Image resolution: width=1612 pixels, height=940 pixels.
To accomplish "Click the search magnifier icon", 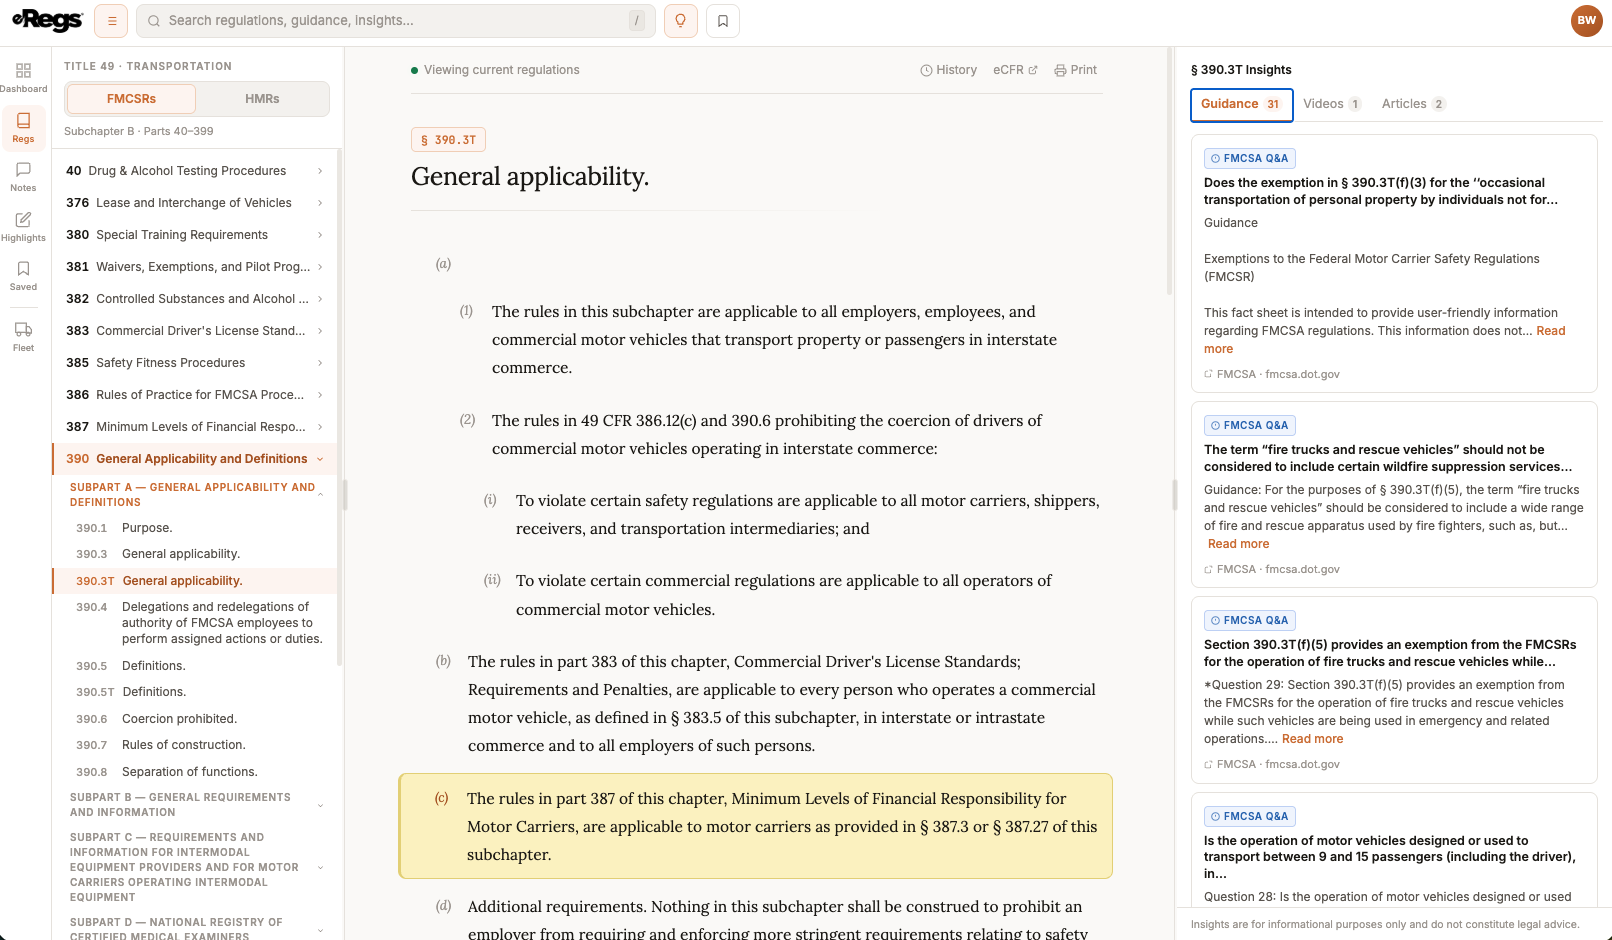I will 154,21.
